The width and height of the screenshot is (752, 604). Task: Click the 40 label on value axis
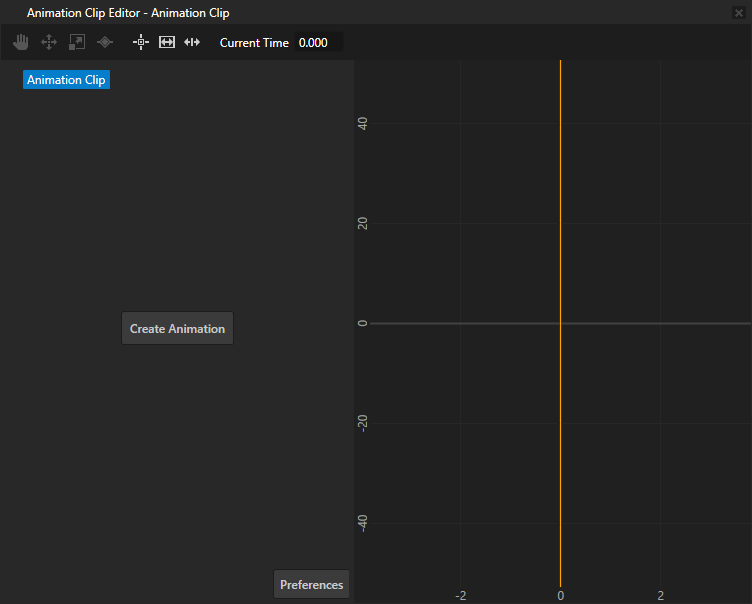363,123
